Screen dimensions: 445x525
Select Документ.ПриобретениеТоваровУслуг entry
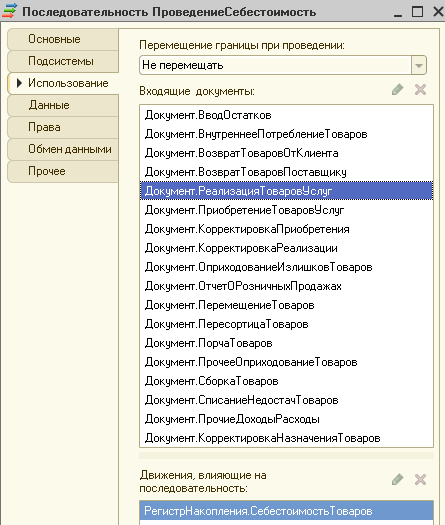(x=286, y=210)
